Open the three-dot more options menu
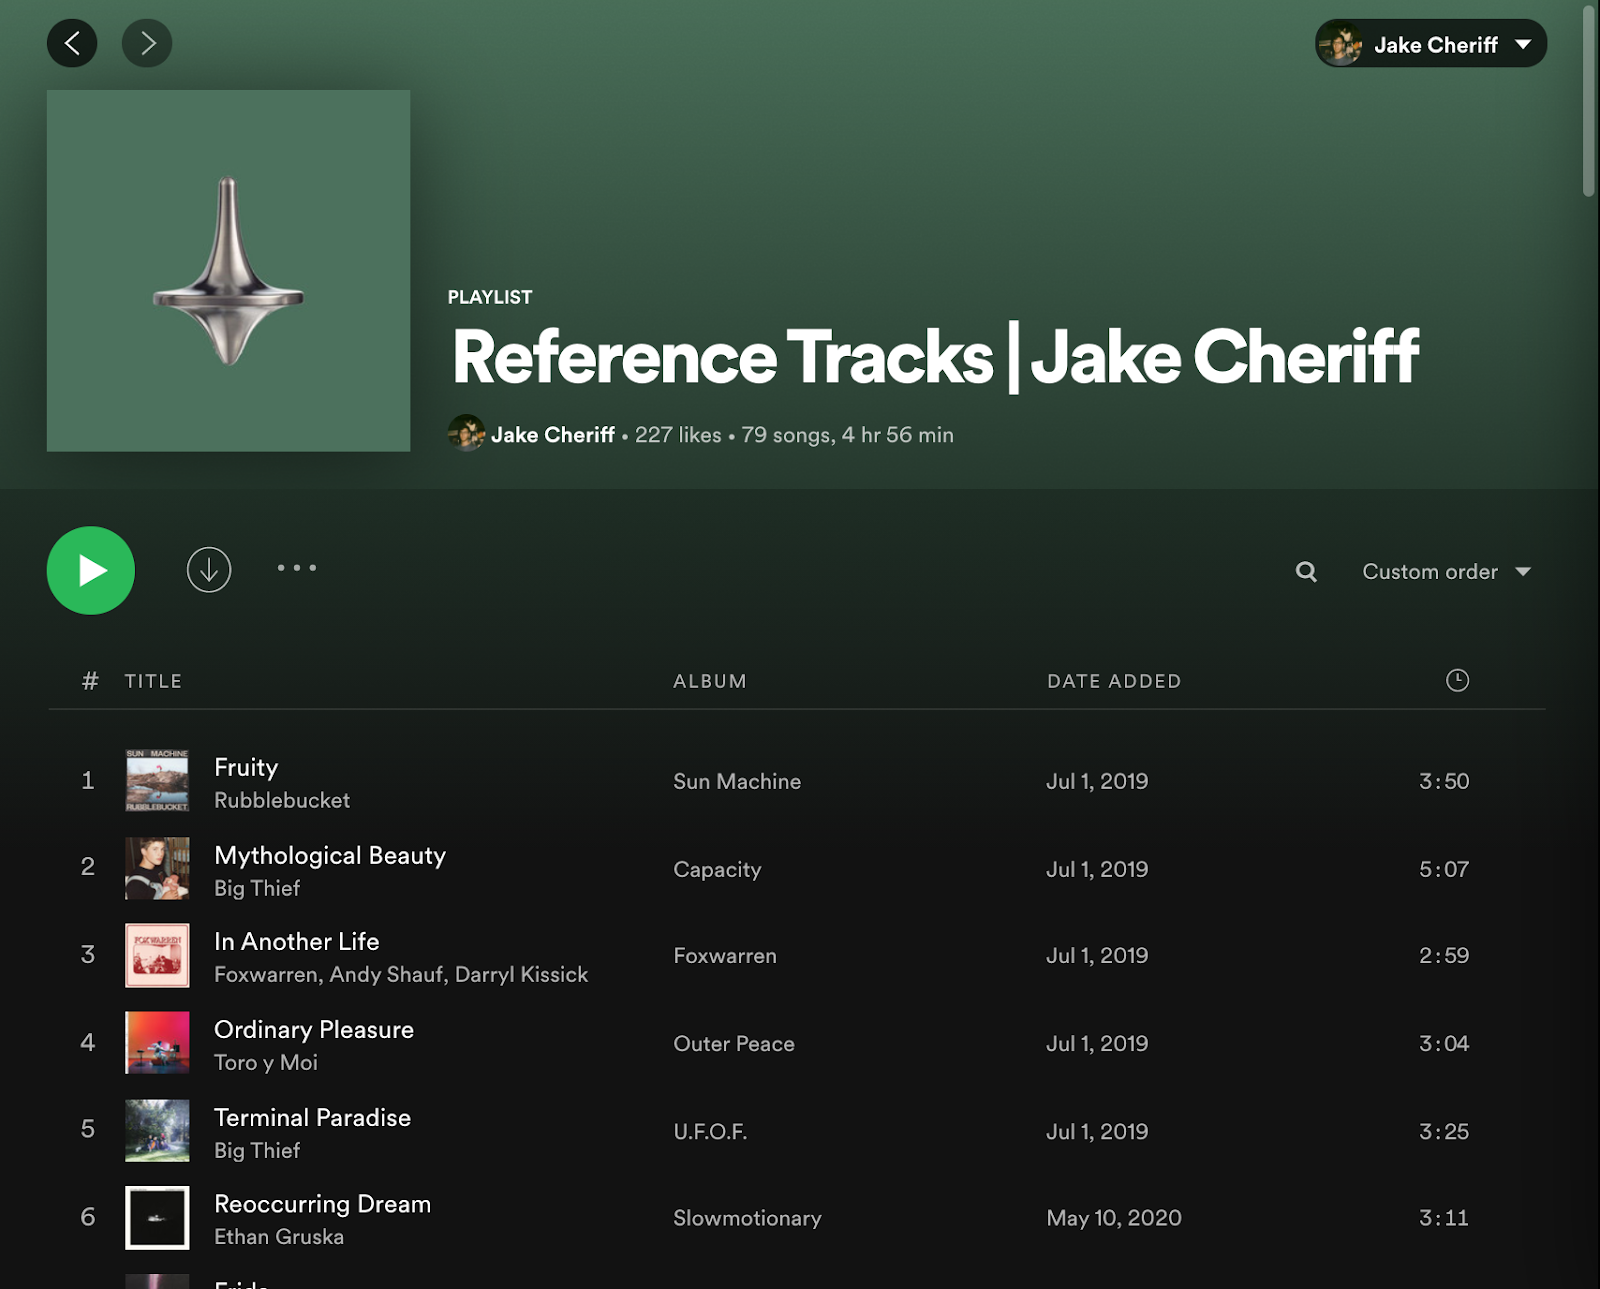This screenshot has height=1289, width=1600. point(297,568)
